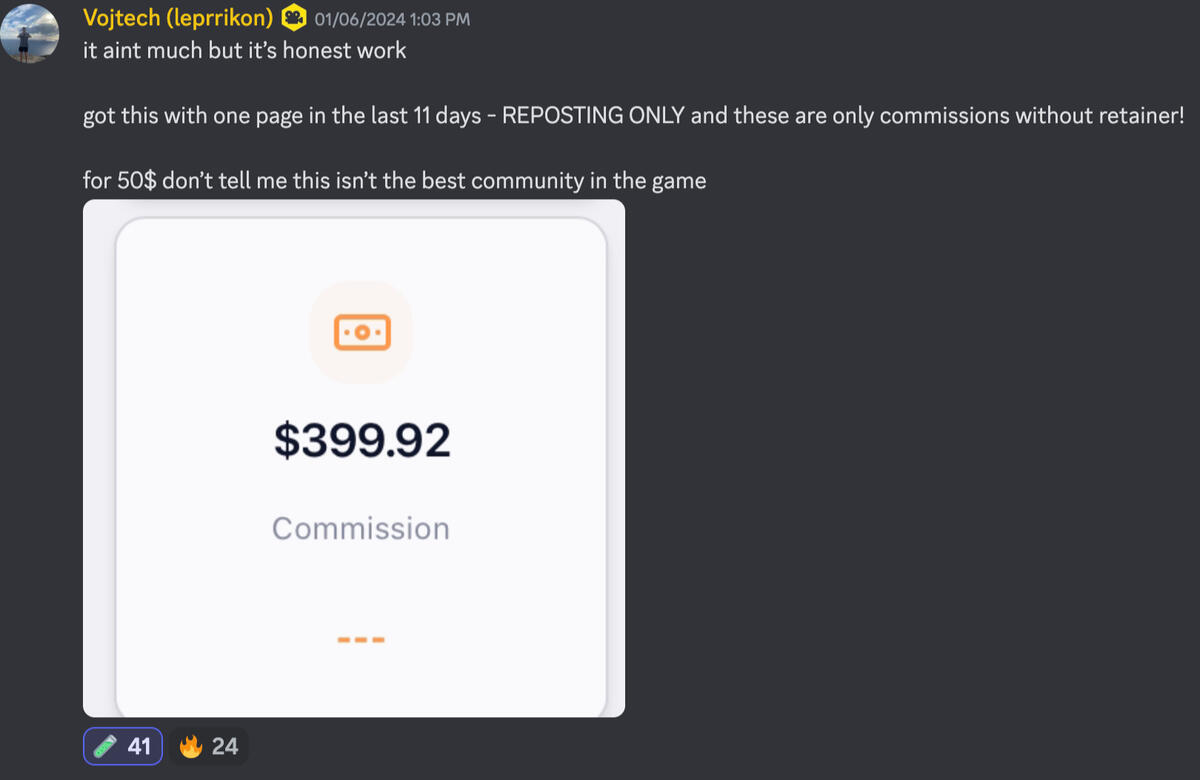Click the Vojtech (leprrikon) username

tap(178, 18)
